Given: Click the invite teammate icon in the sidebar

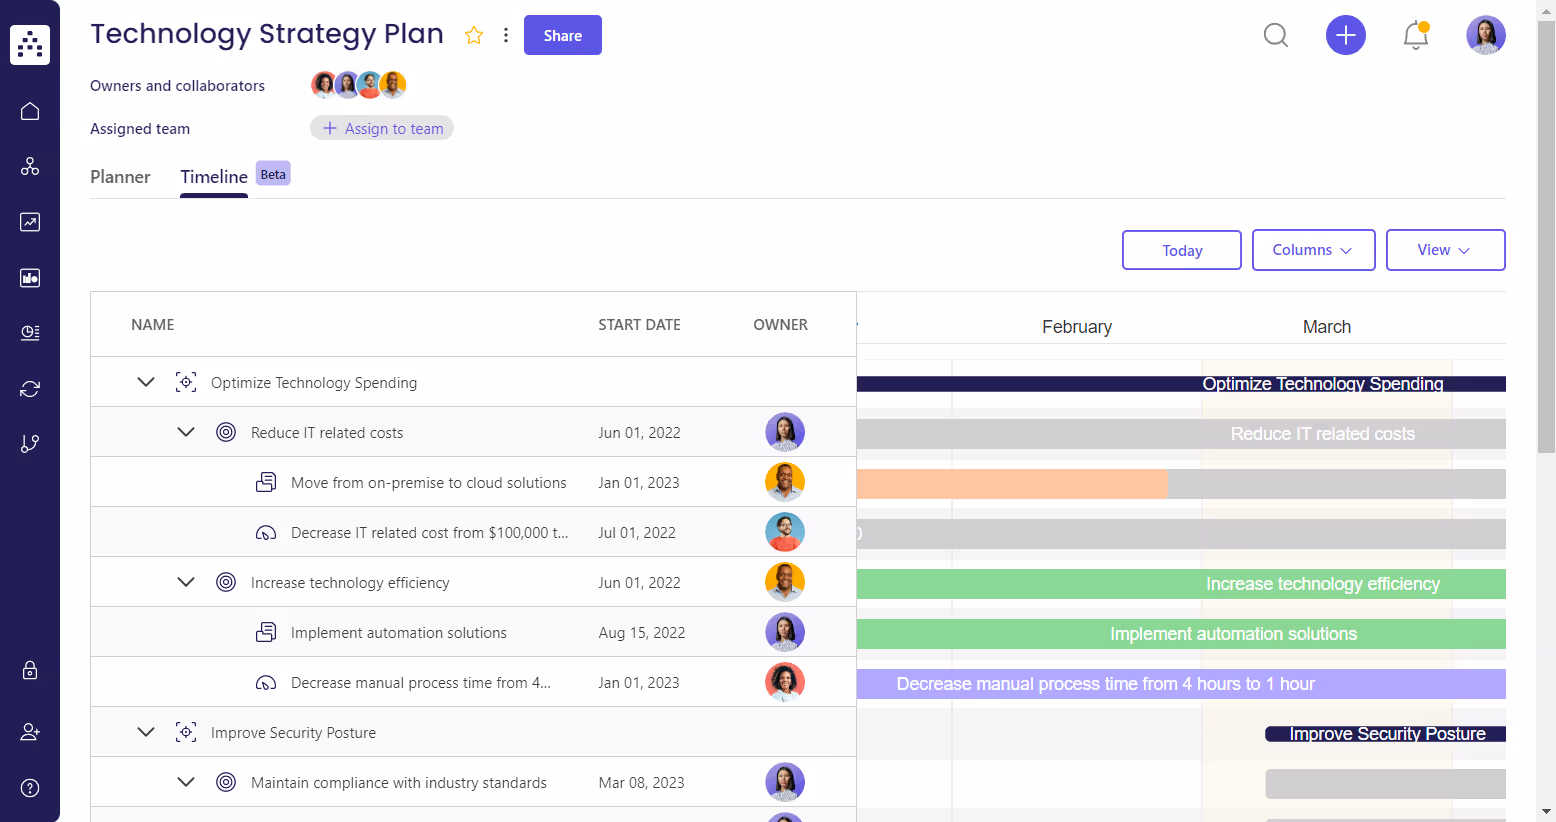Looking at the screenshot, I should 29,732.
